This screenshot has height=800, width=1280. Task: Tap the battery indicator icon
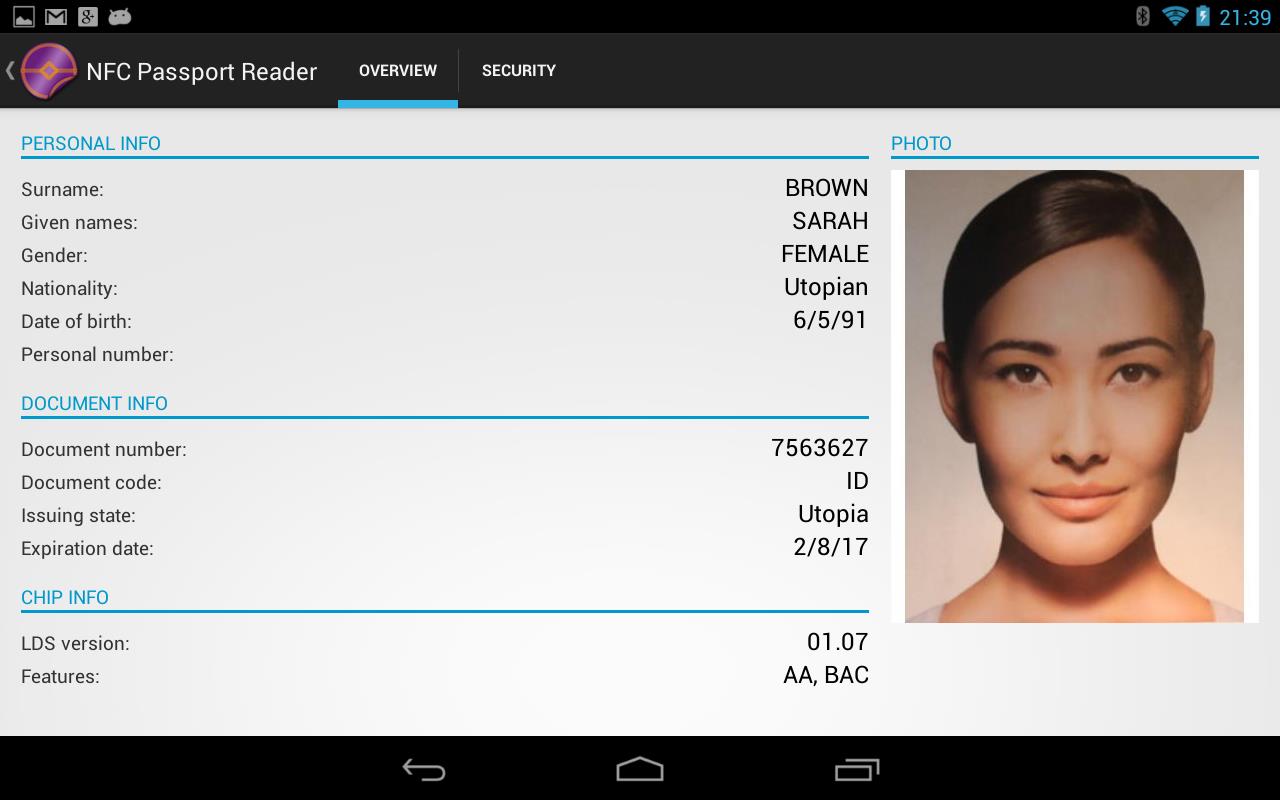pyautogui.click(x=1203, y=16)
